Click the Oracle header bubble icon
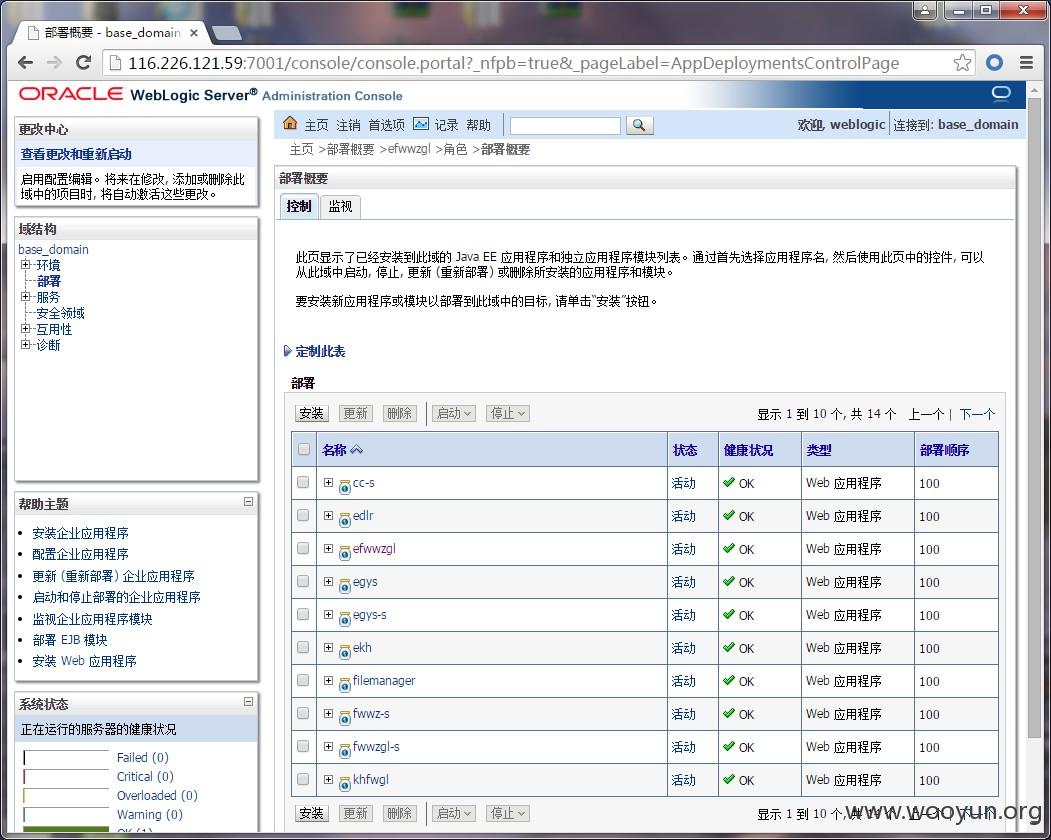 1001,93
